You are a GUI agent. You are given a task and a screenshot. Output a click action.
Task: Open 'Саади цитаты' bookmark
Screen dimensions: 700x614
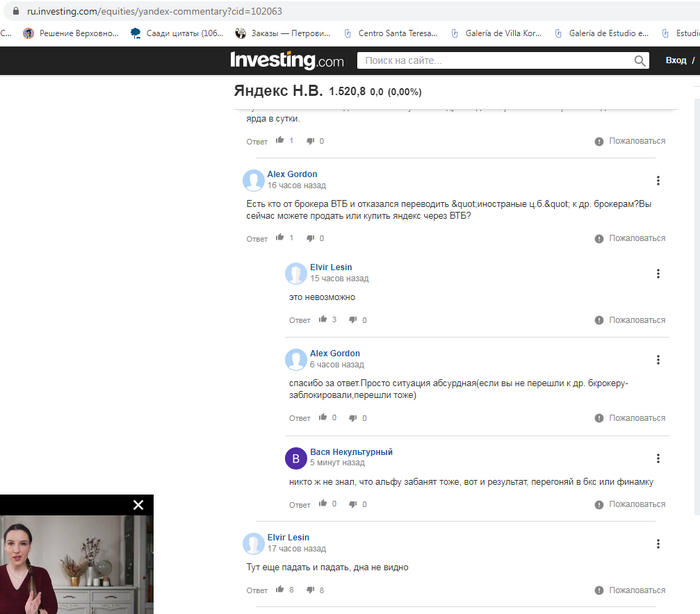(x=177, y=33)
